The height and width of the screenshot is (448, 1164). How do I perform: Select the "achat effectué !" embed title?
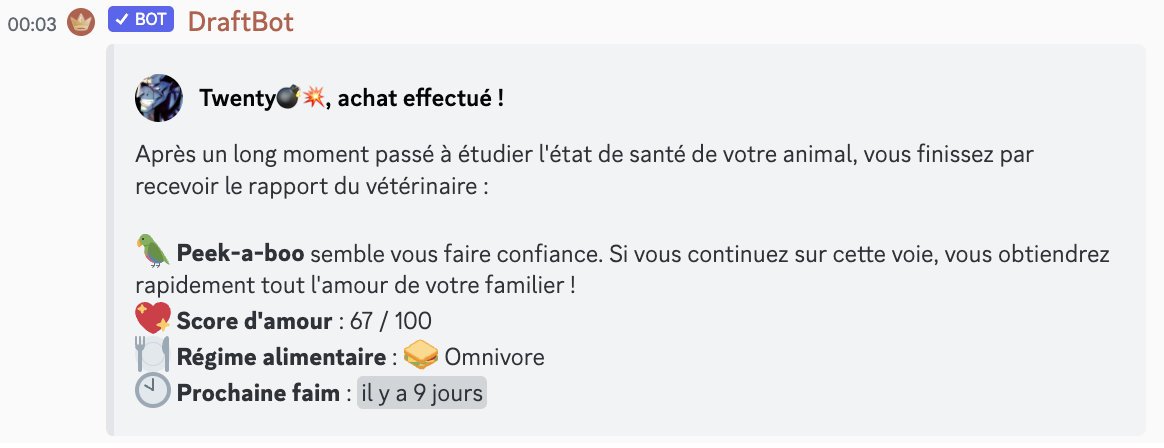click(x=419, y=98)
